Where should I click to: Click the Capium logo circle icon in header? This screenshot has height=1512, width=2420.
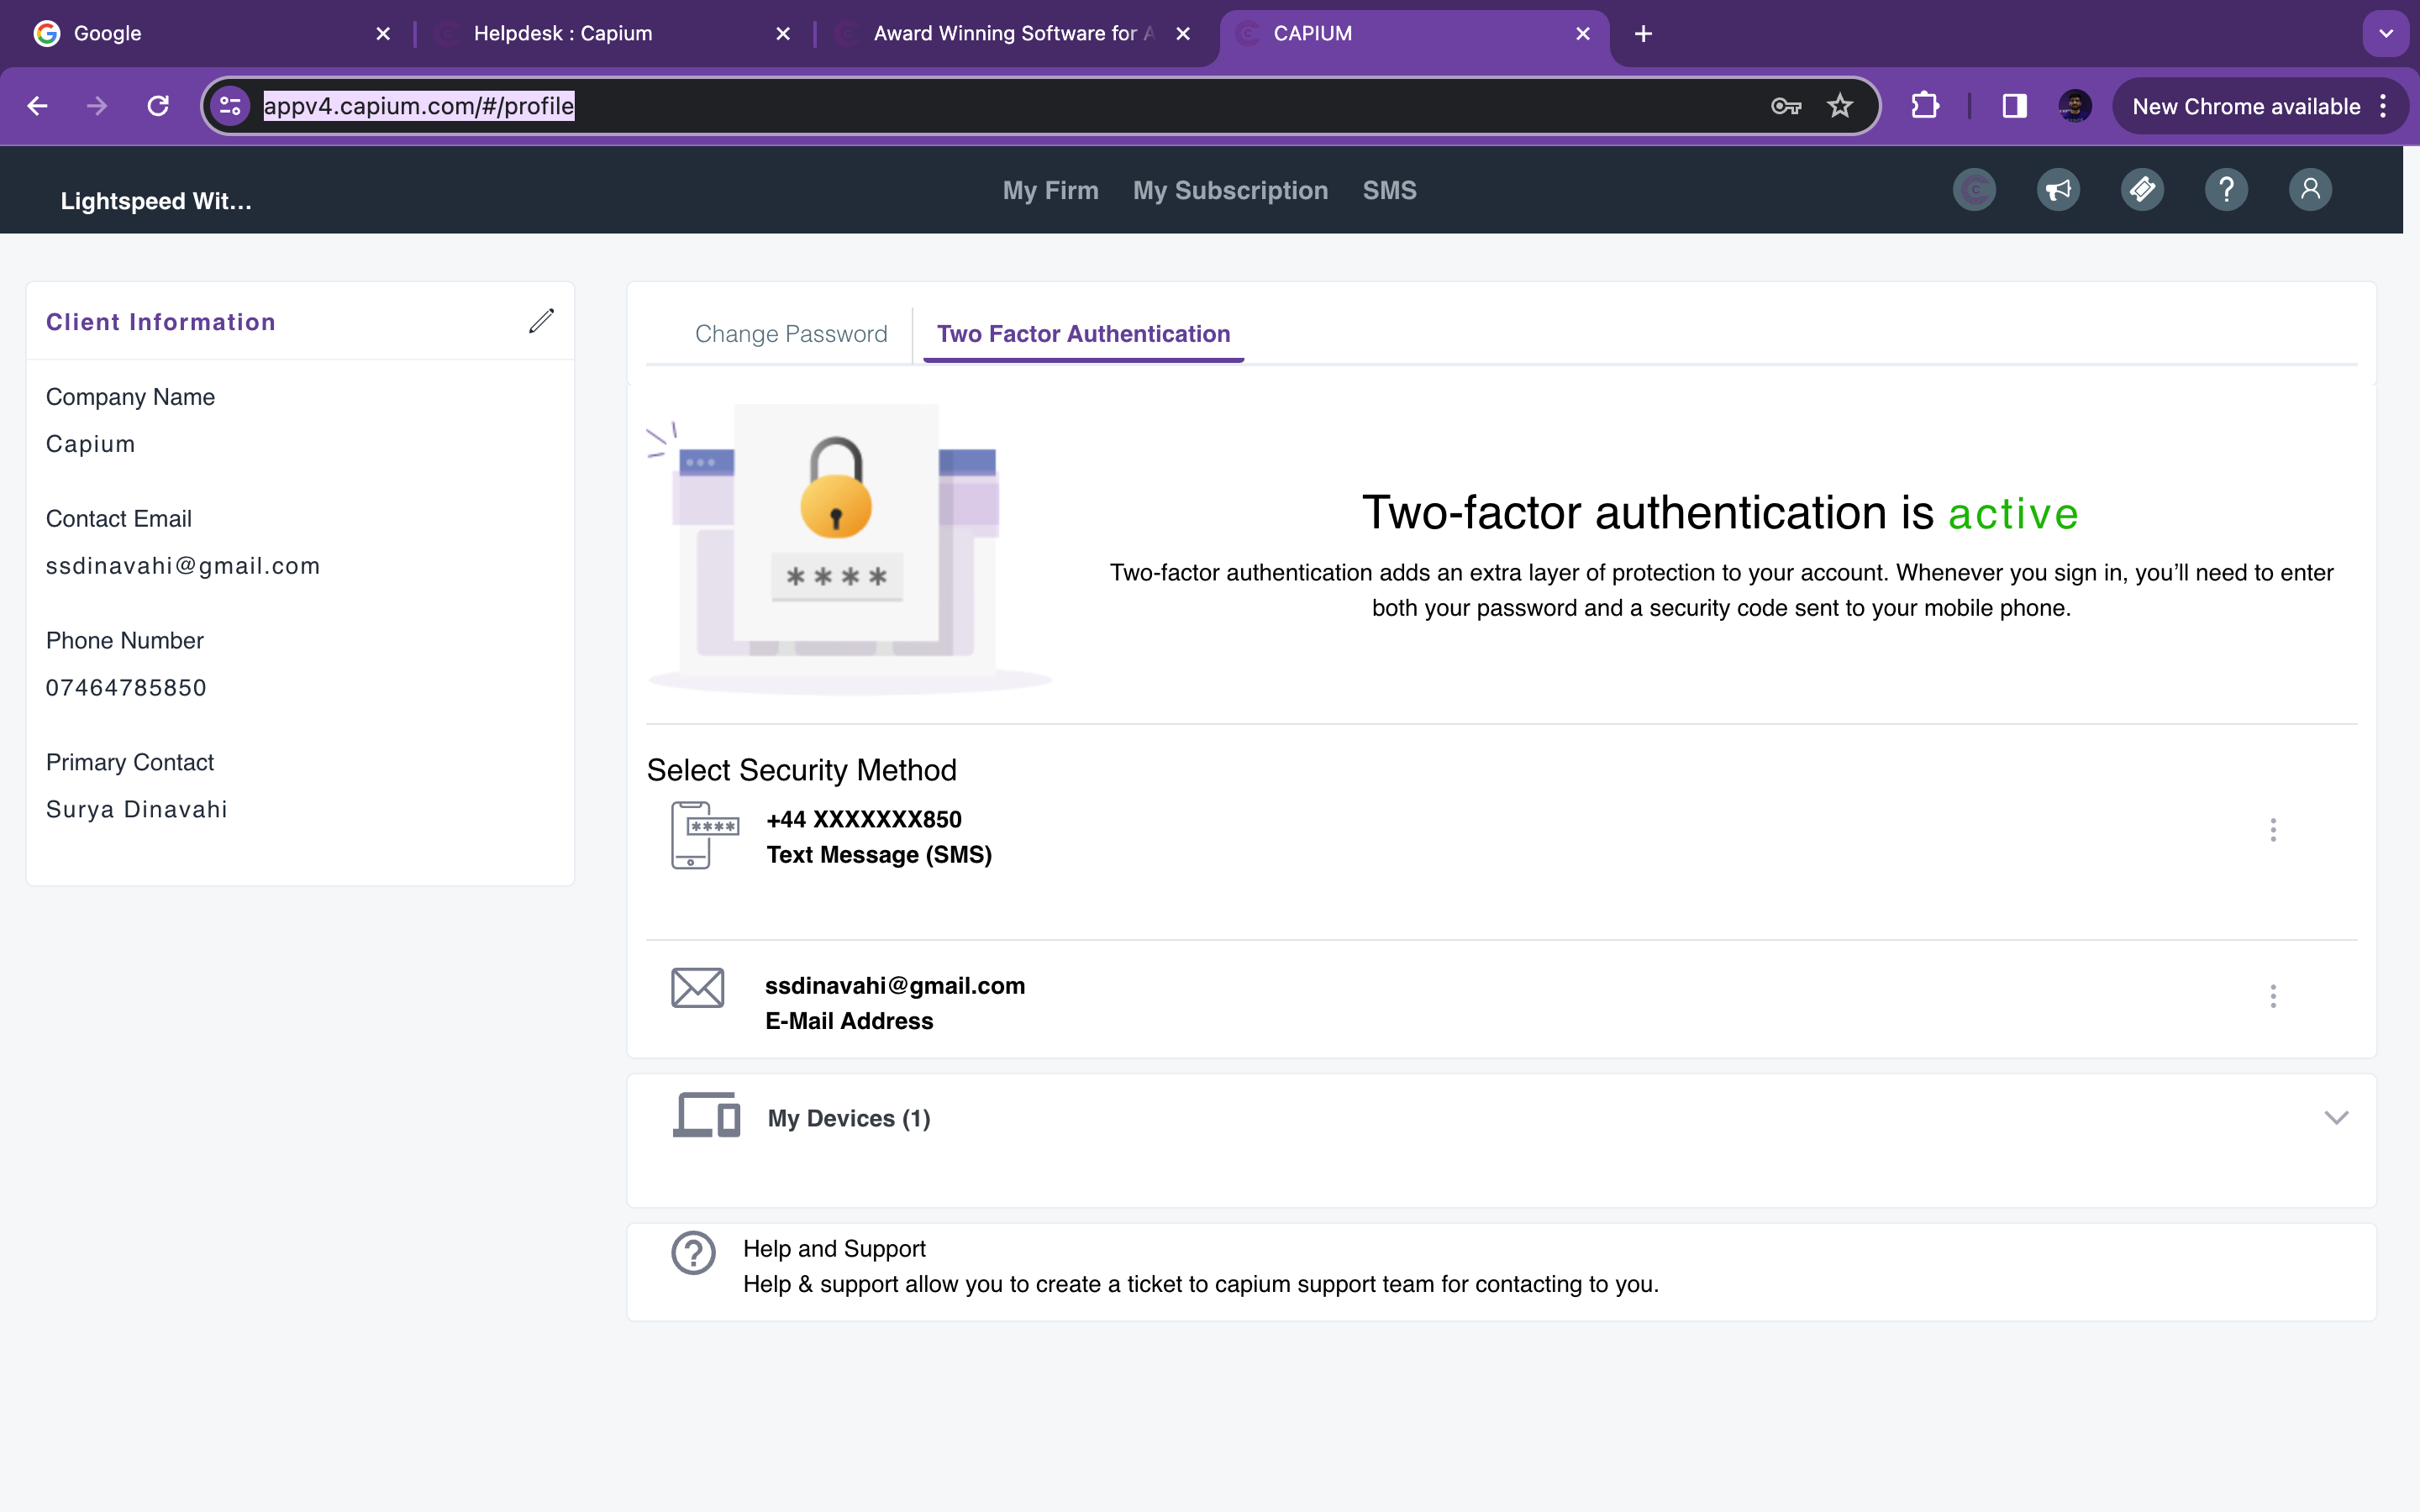[1974, 190]
